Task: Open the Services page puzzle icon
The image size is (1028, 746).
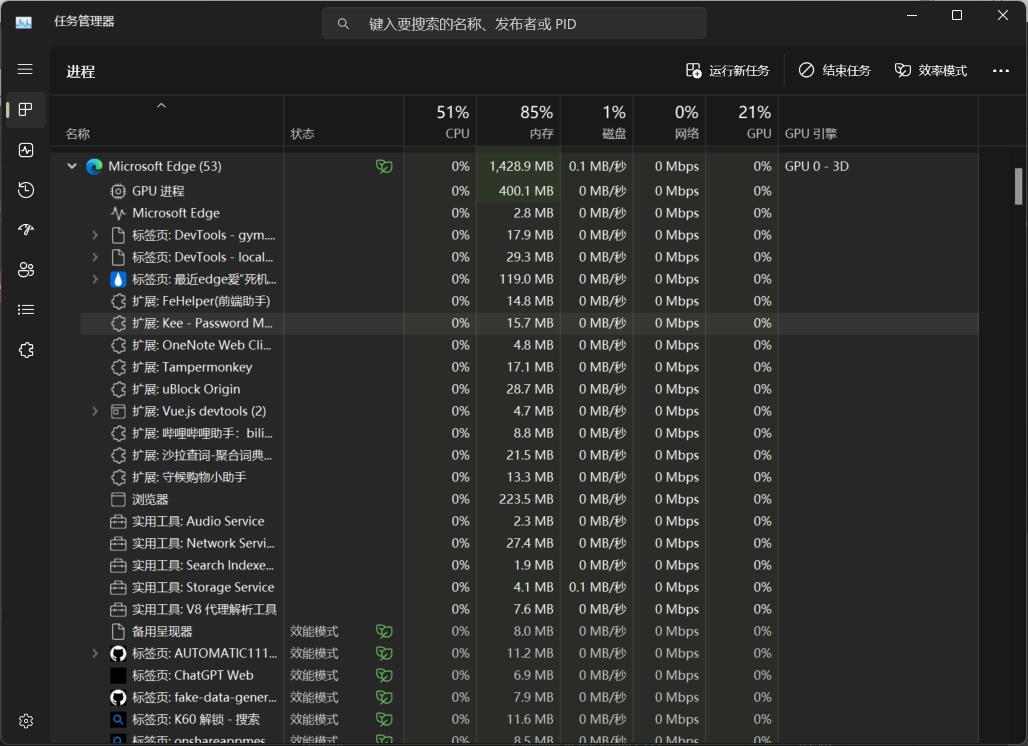Action: 26,350
